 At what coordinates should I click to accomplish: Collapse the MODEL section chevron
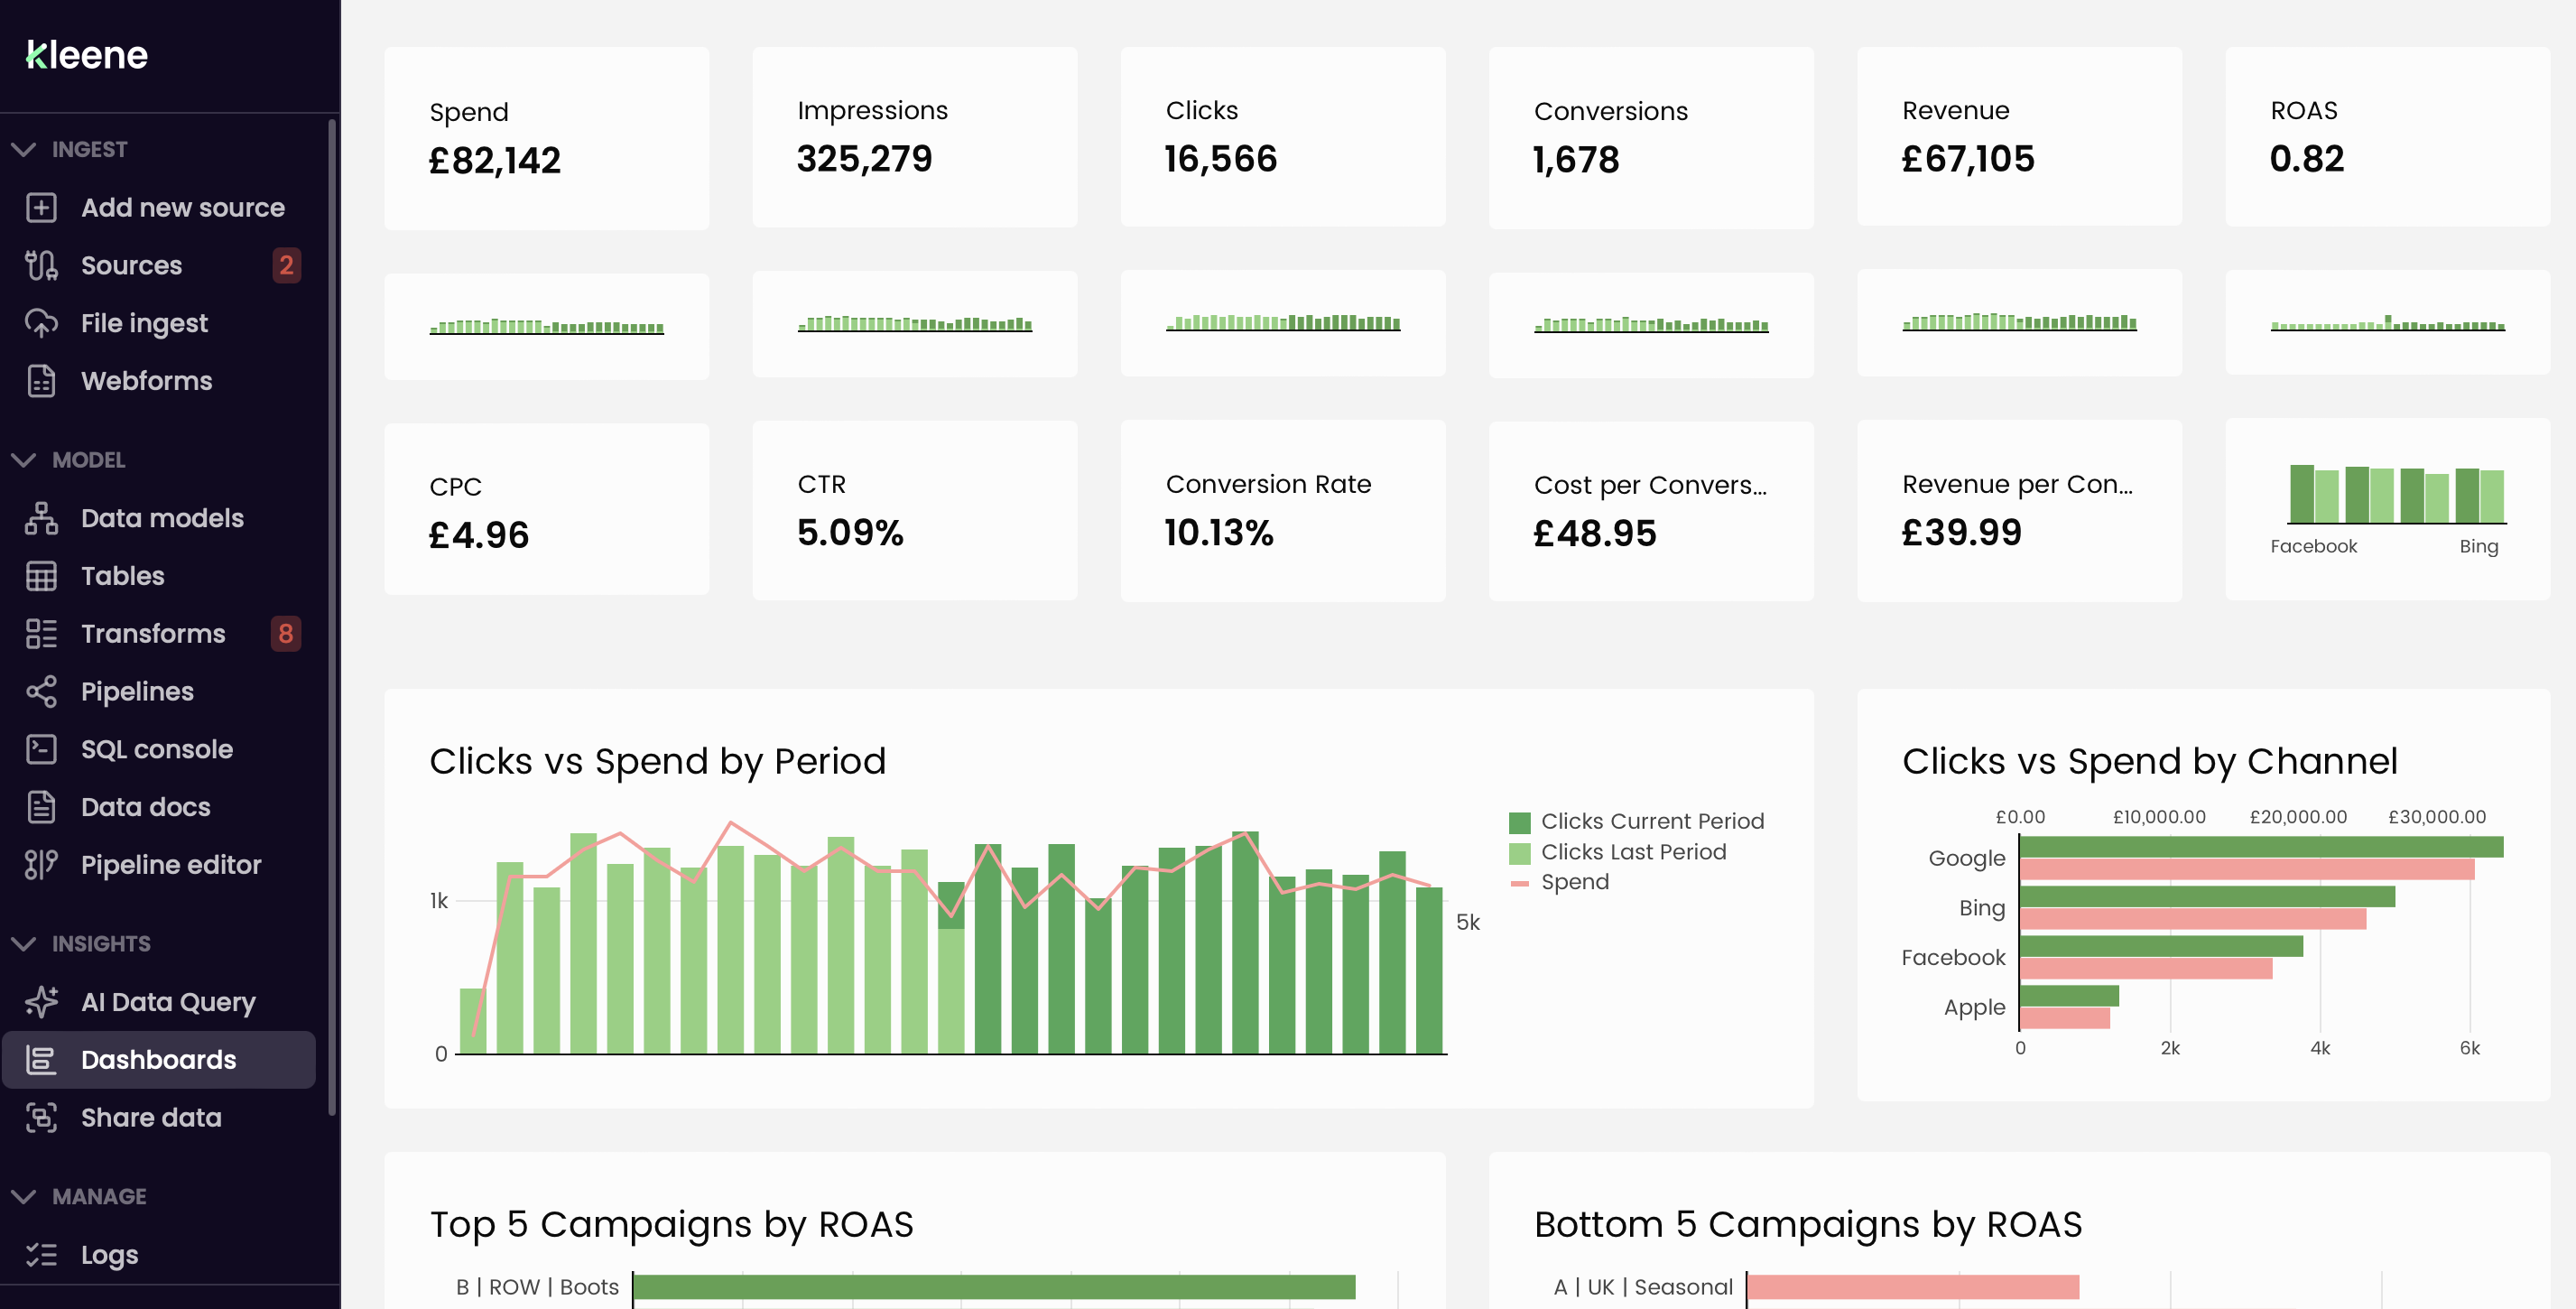[23, 460]
